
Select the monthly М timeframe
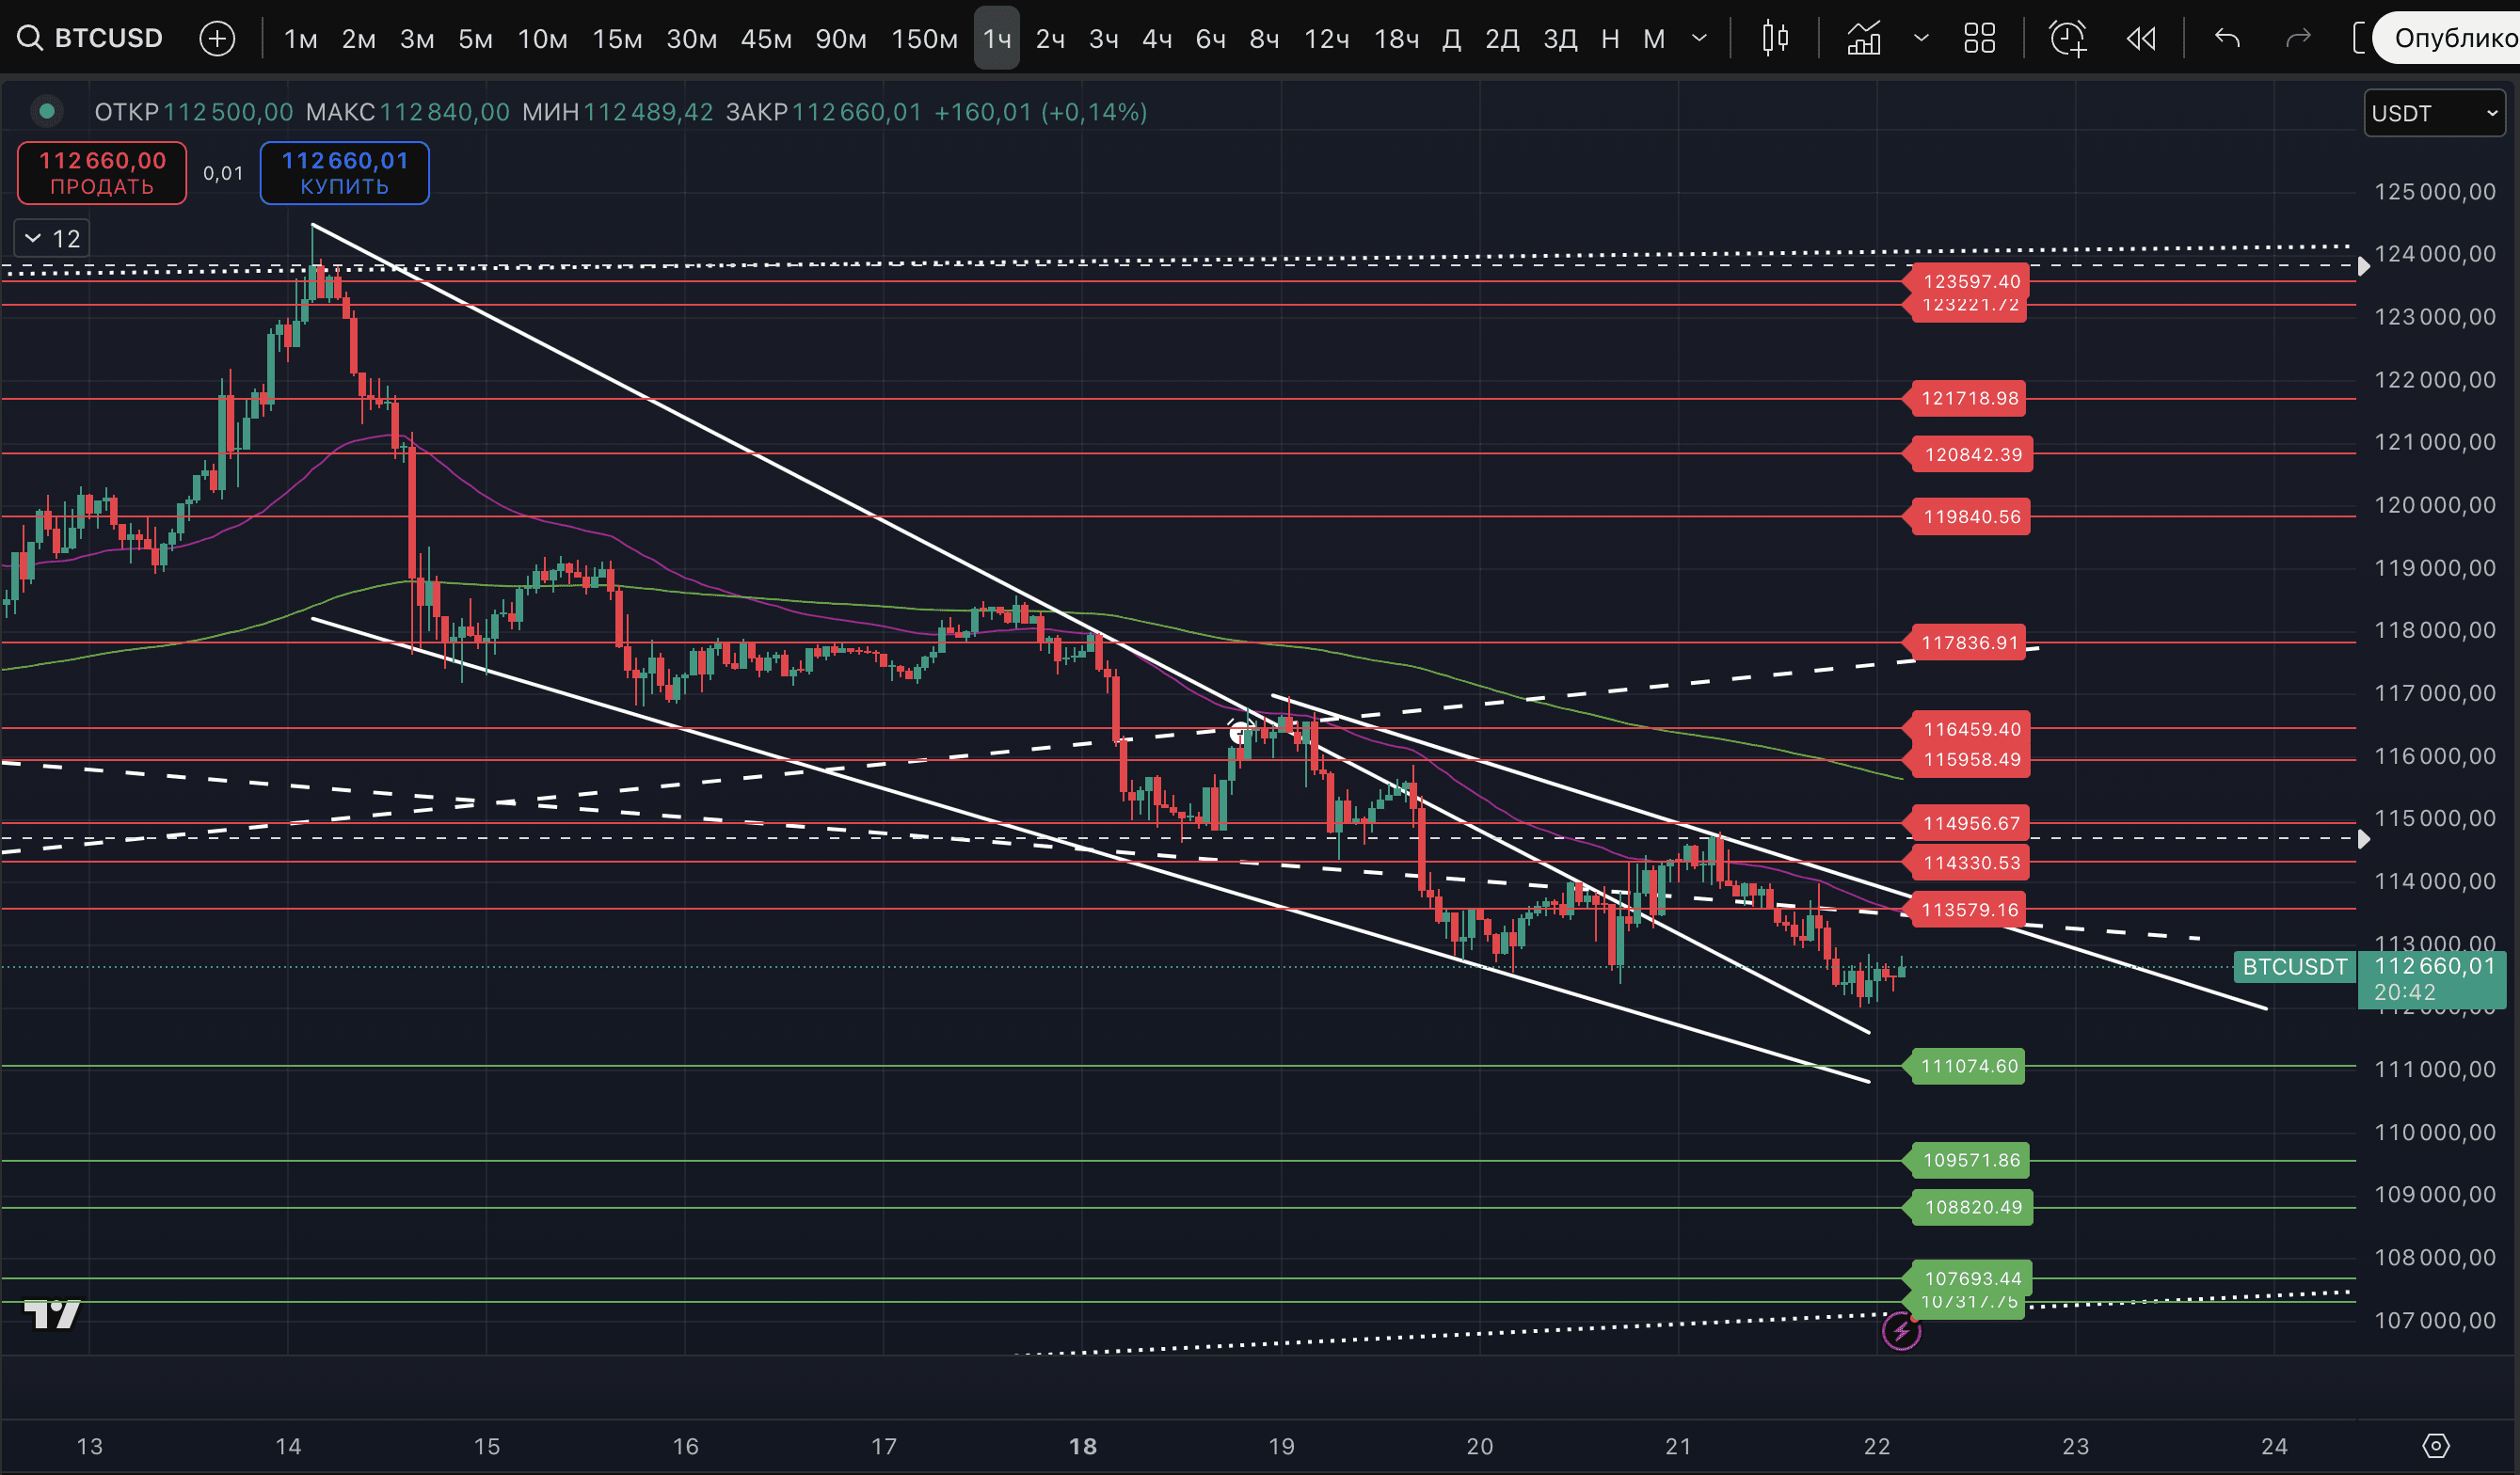tap(1654, 38)
